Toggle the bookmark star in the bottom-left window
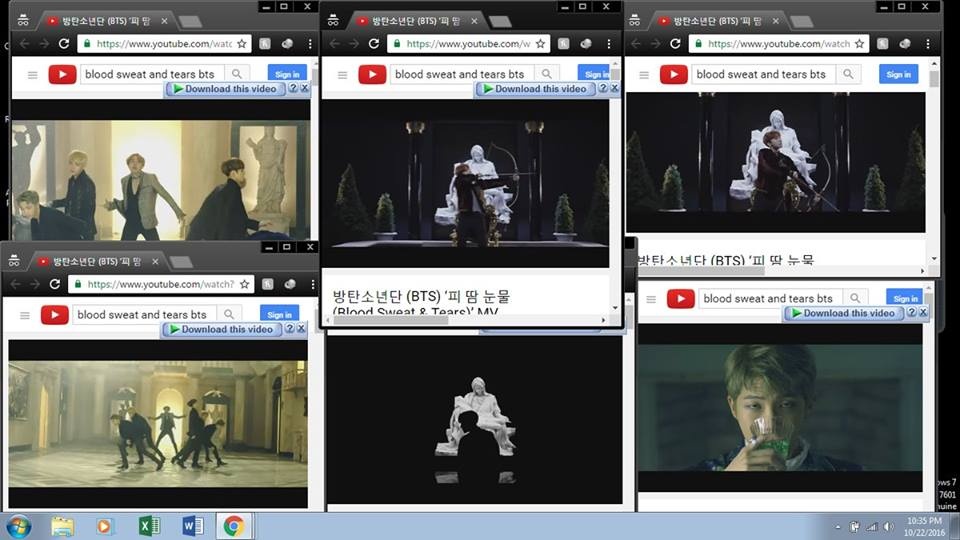This screenshot has height=540, width=960. coord(243,284)
